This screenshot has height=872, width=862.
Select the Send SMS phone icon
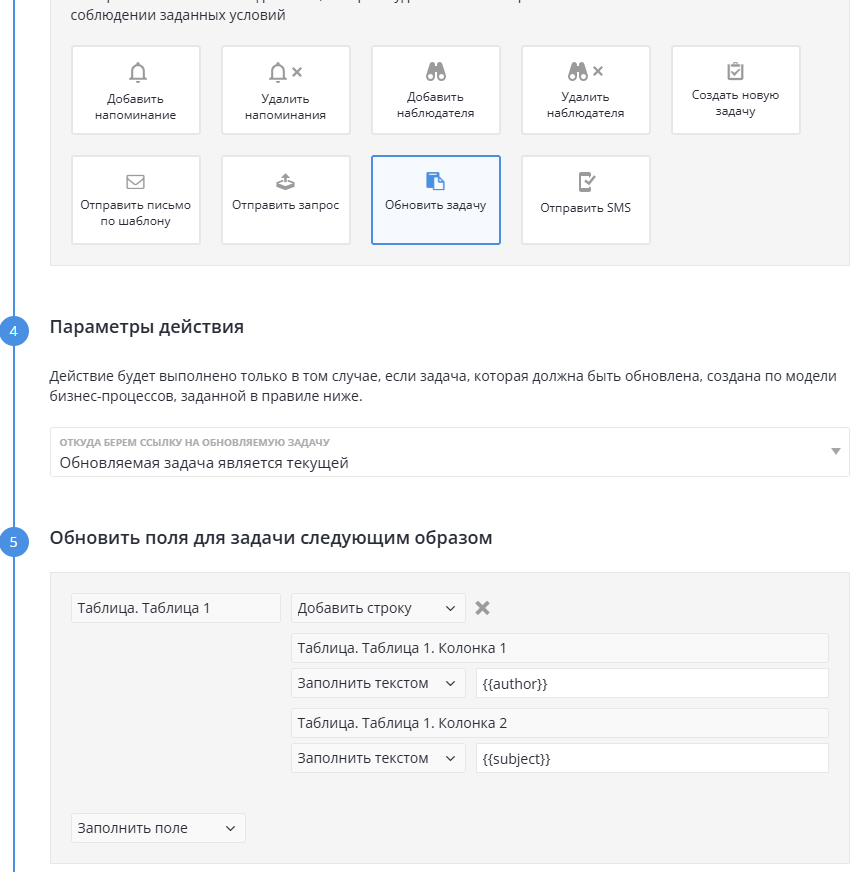click(x=586, y=182)
